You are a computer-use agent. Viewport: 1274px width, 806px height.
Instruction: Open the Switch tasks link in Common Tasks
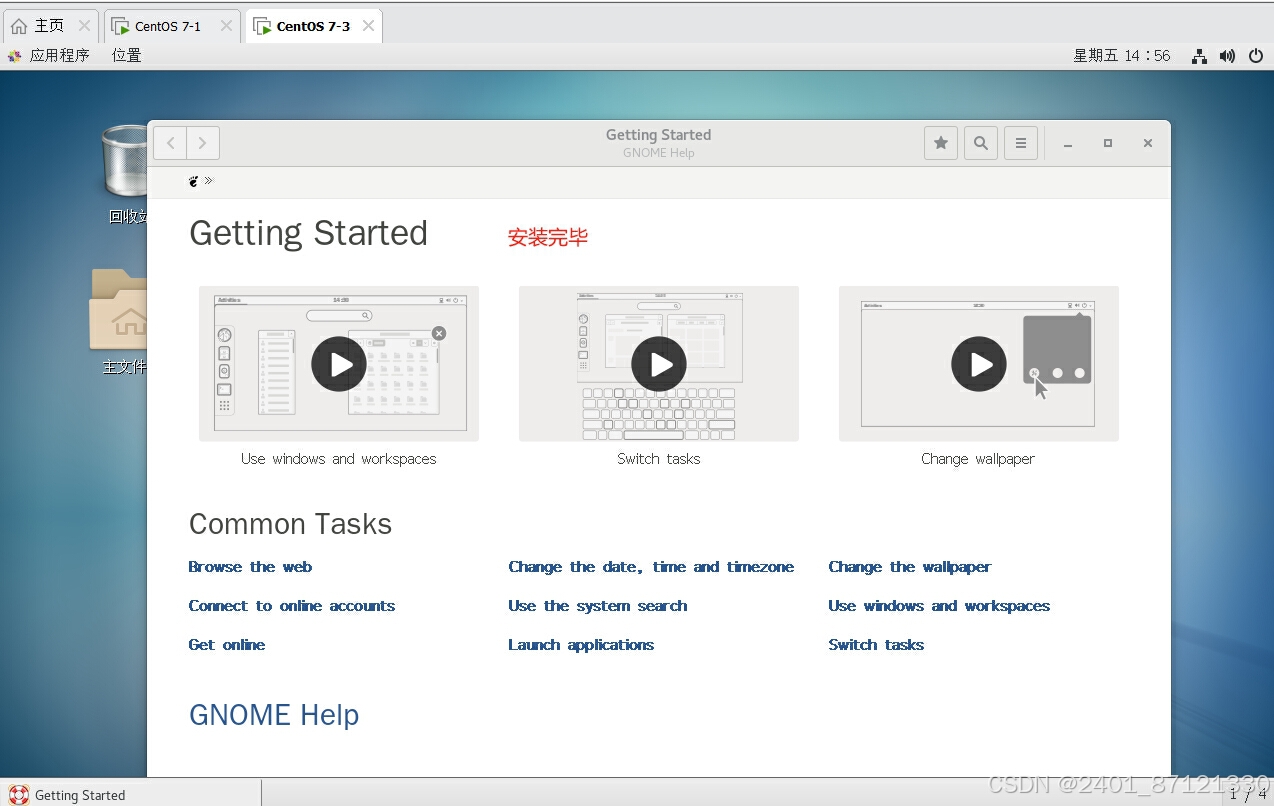click(876, 645)
